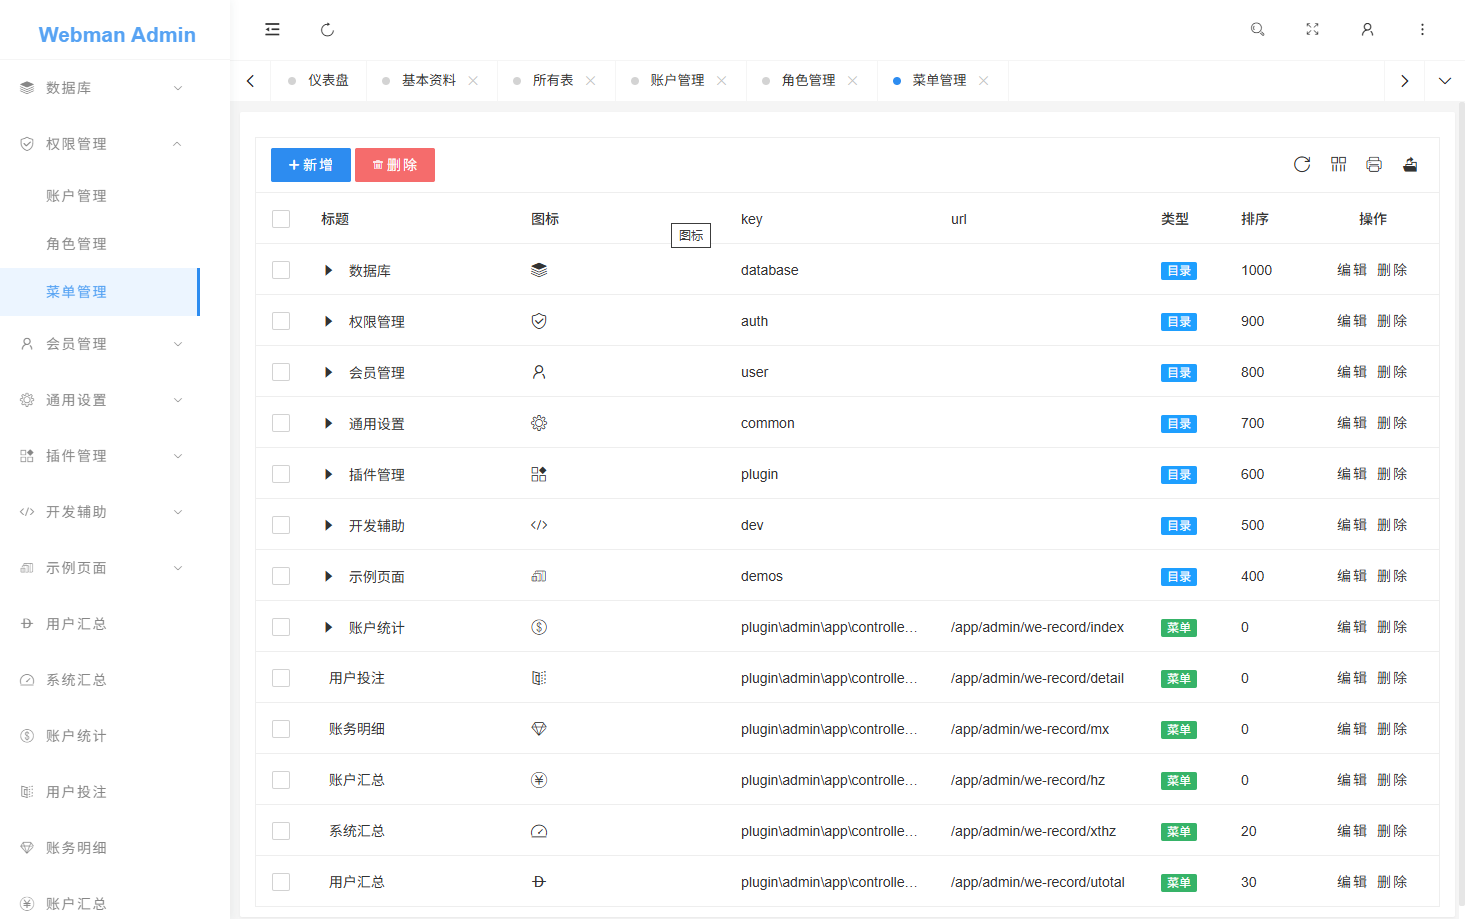The width and height of the screenshot is (1465, 919).
Task: Open 账户管理 in the sidebar menu
Action: click(x=76, y=196)
